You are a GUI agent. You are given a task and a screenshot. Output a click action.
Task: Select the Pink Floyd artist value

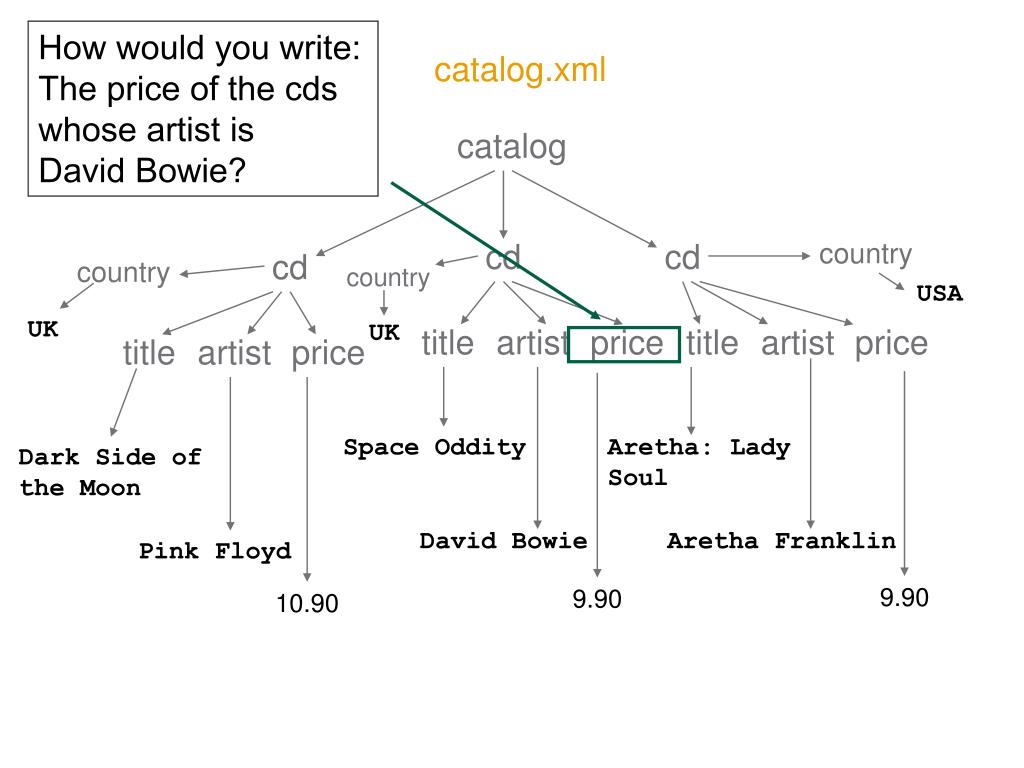[216, 551]
